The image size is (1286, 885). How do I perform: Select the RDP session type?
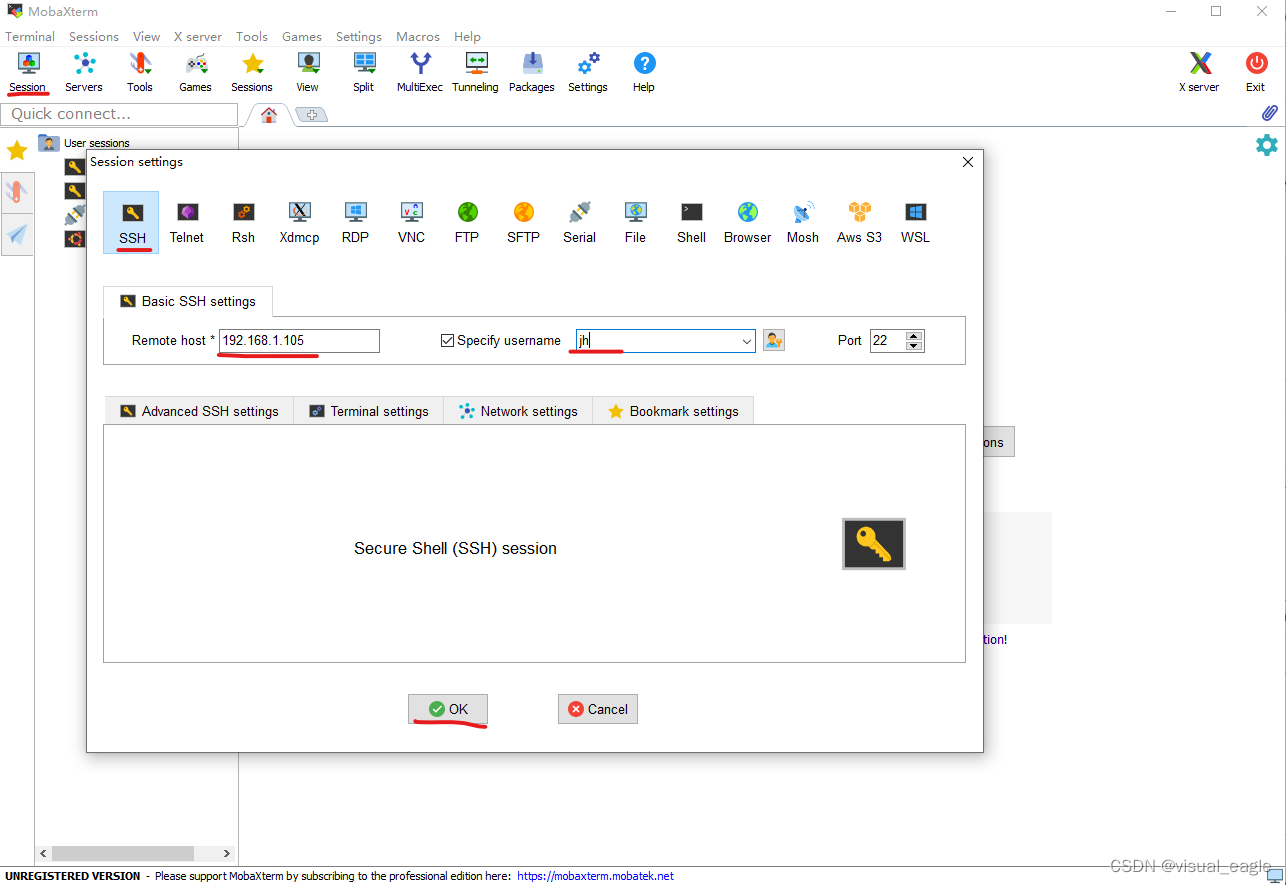click(x=355, y=222)
